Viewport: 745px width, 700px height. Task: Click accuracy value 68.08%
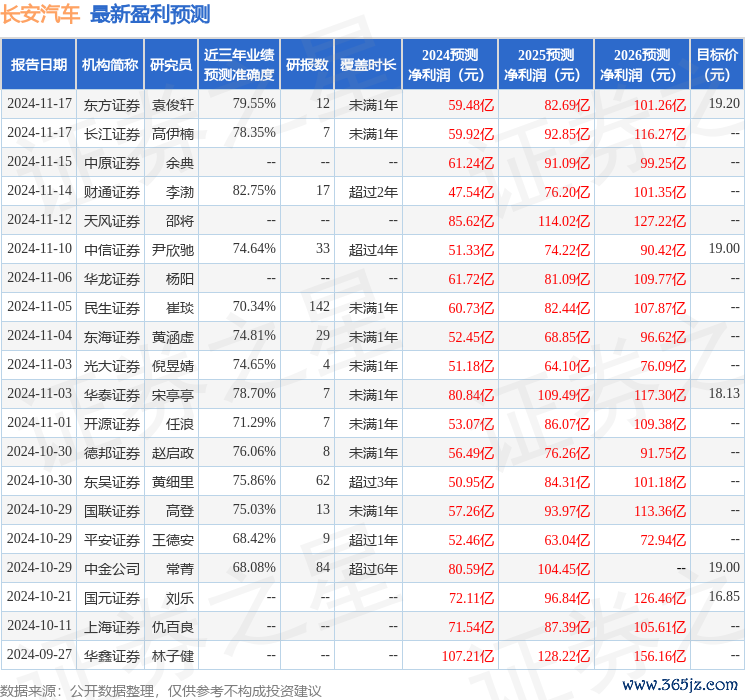coord(254,567)
